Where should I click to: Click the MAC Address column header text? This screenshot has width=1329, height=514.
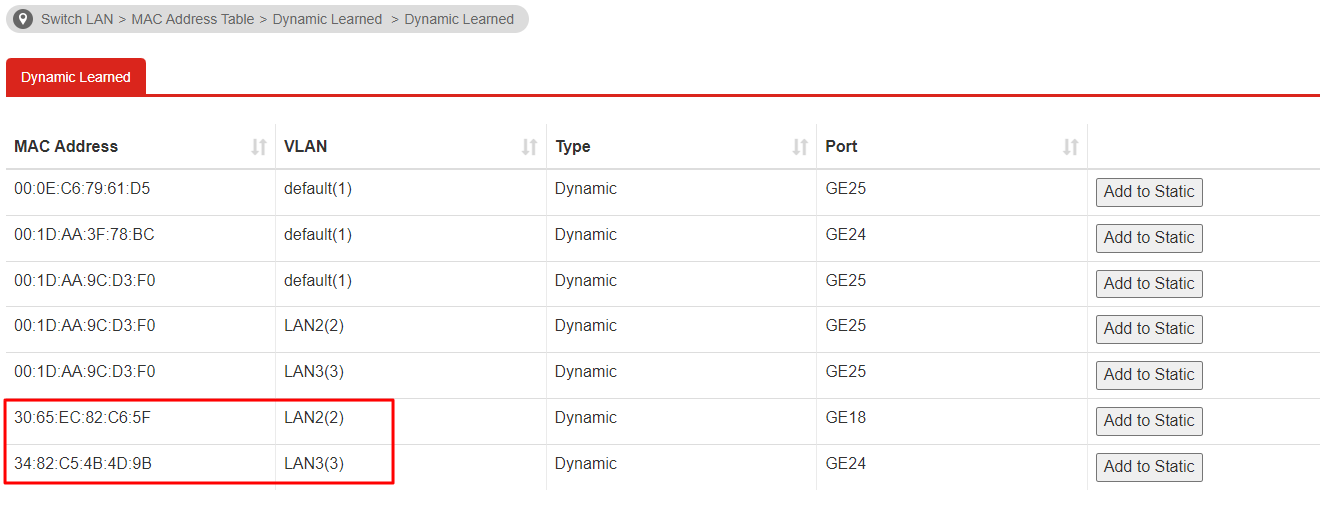[x=66, y=147]
